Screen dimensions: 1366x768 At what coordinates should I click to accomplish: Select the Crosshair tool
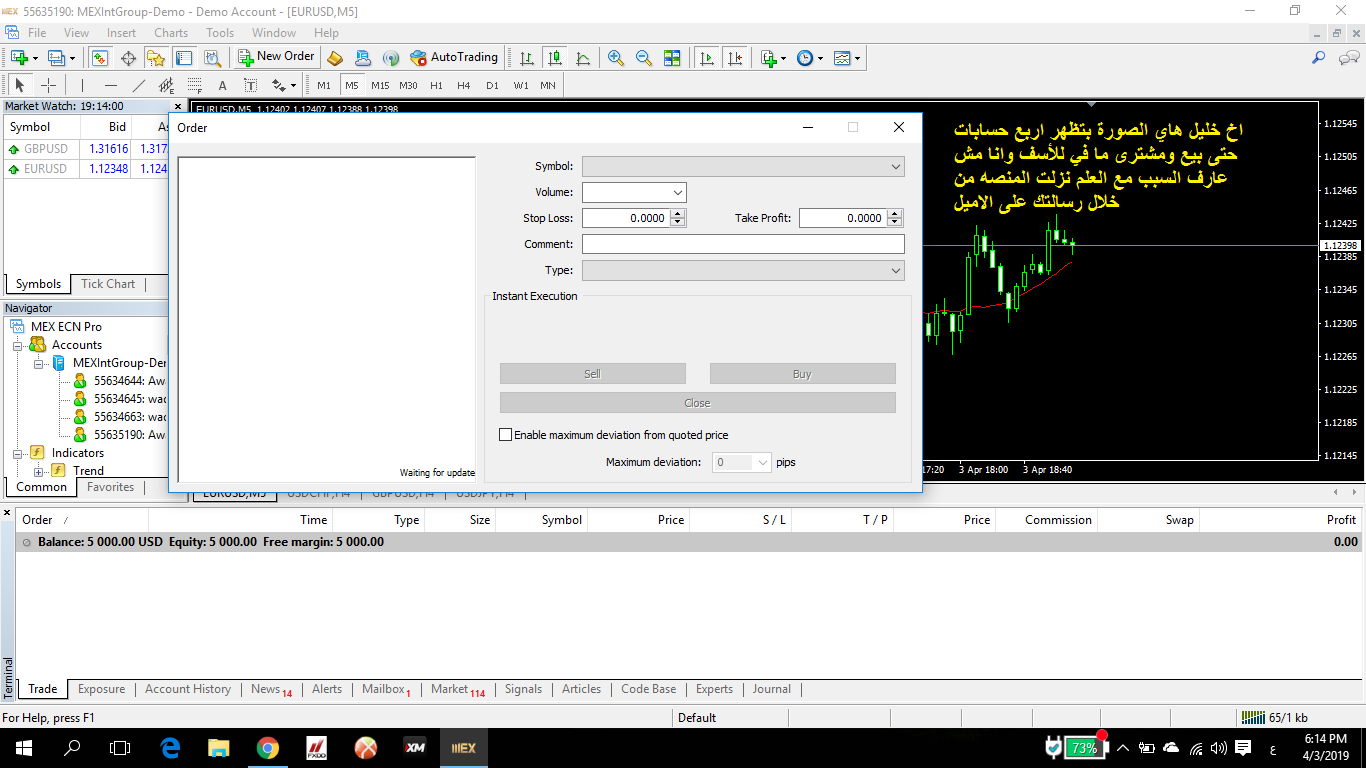pyautogui.click(x=48, y=85)
